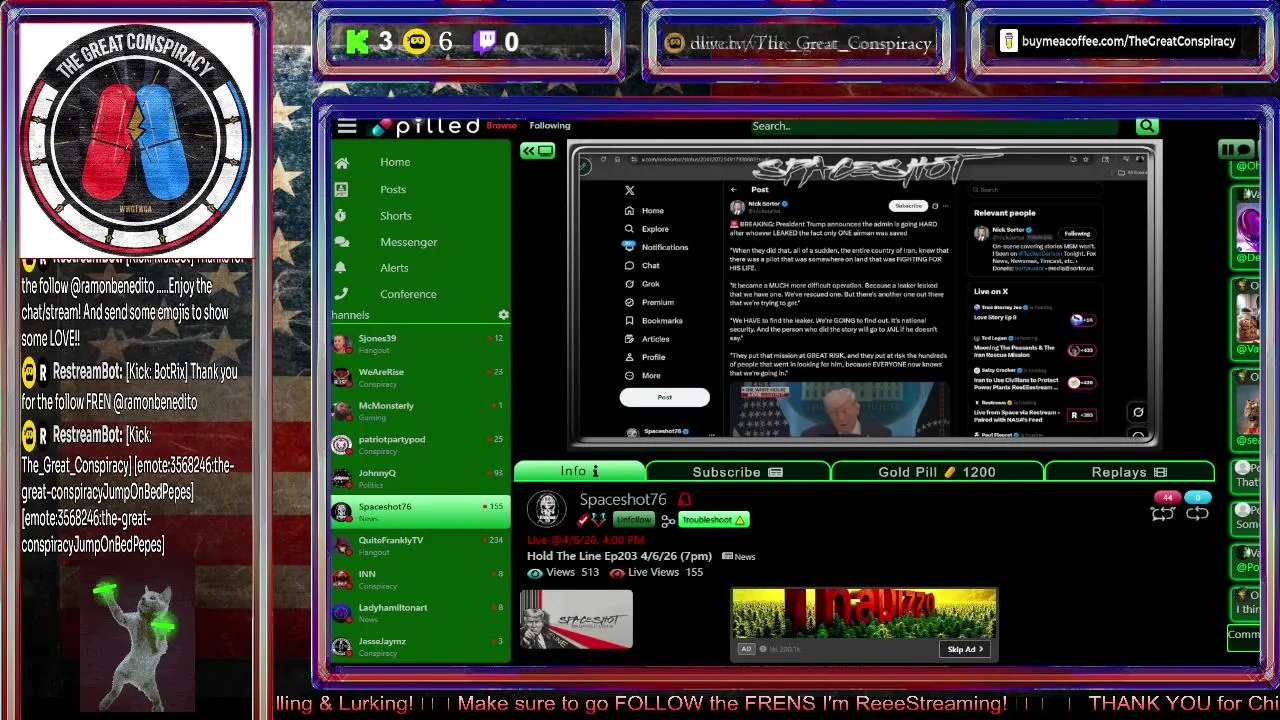Switch to the Following tab
Viewport: 1280px width, 720px height.
tap(550, 126)
